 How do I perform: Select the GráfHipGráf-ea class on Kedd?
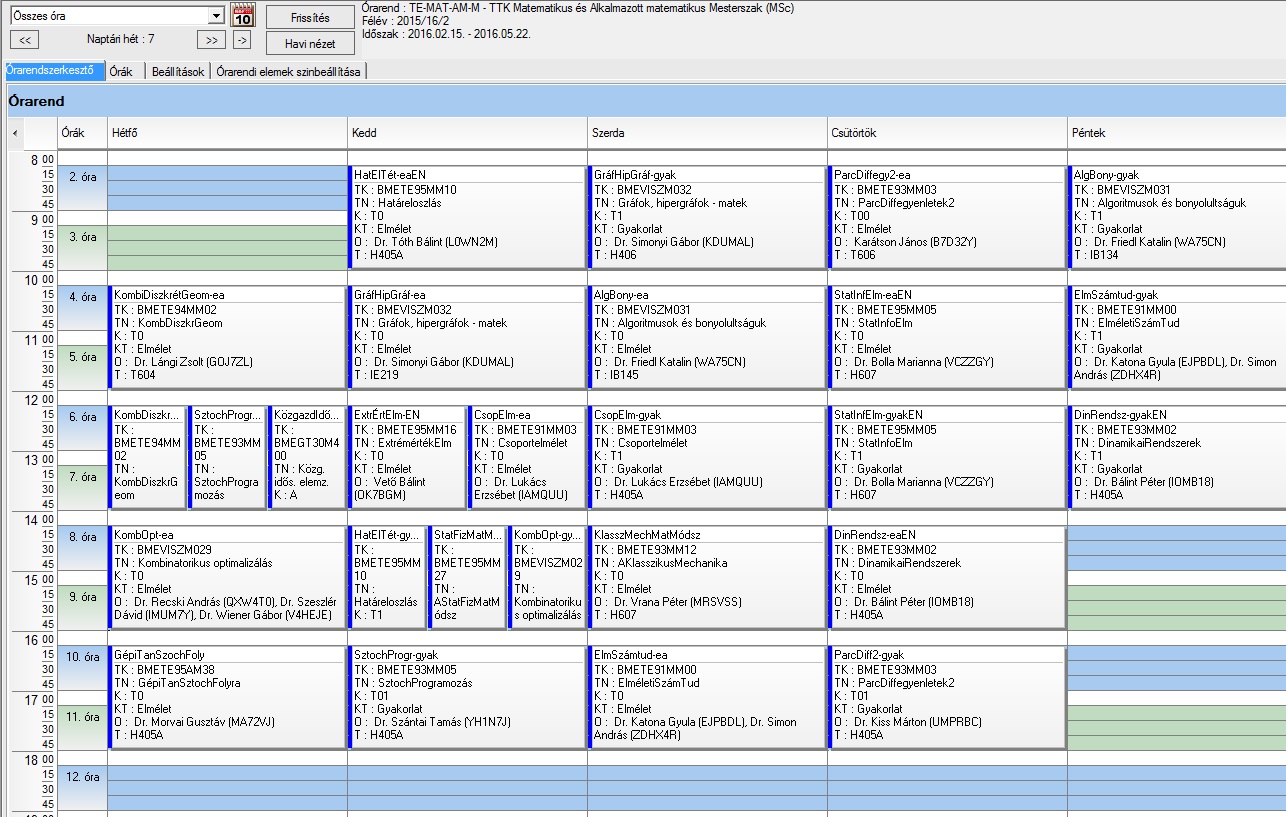pyautogui.click(x=467, y=337)
